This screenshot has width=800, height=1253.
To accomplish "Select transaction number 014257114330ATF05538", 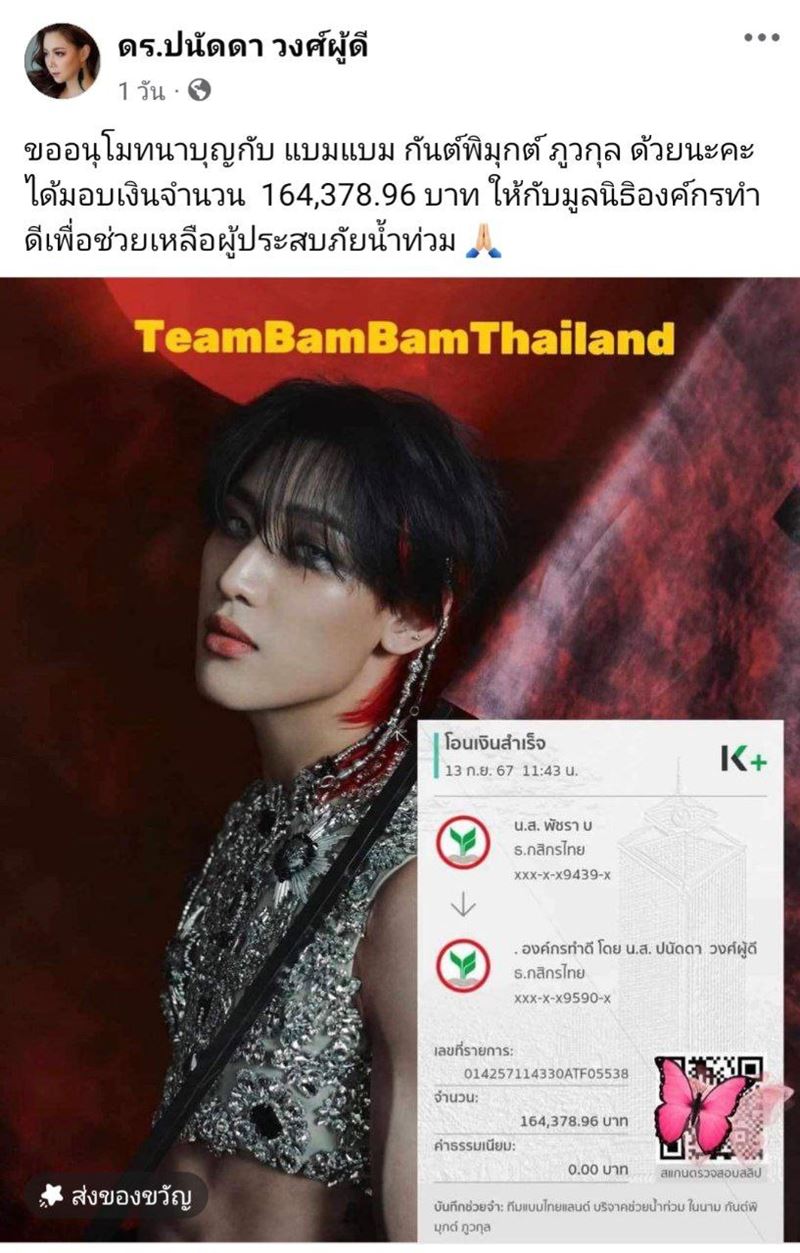I will 548,1073.
